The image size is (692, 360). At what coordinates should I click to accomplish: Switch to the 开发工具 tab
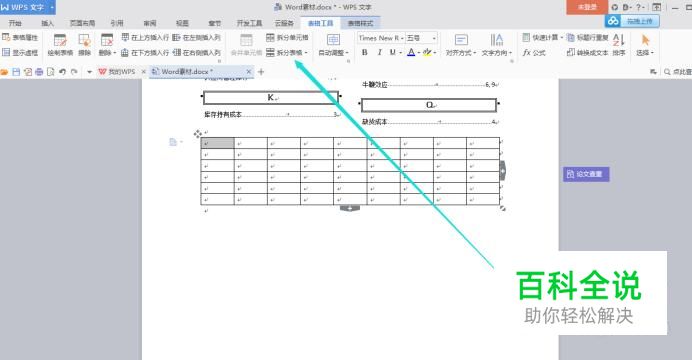(249, 23)
